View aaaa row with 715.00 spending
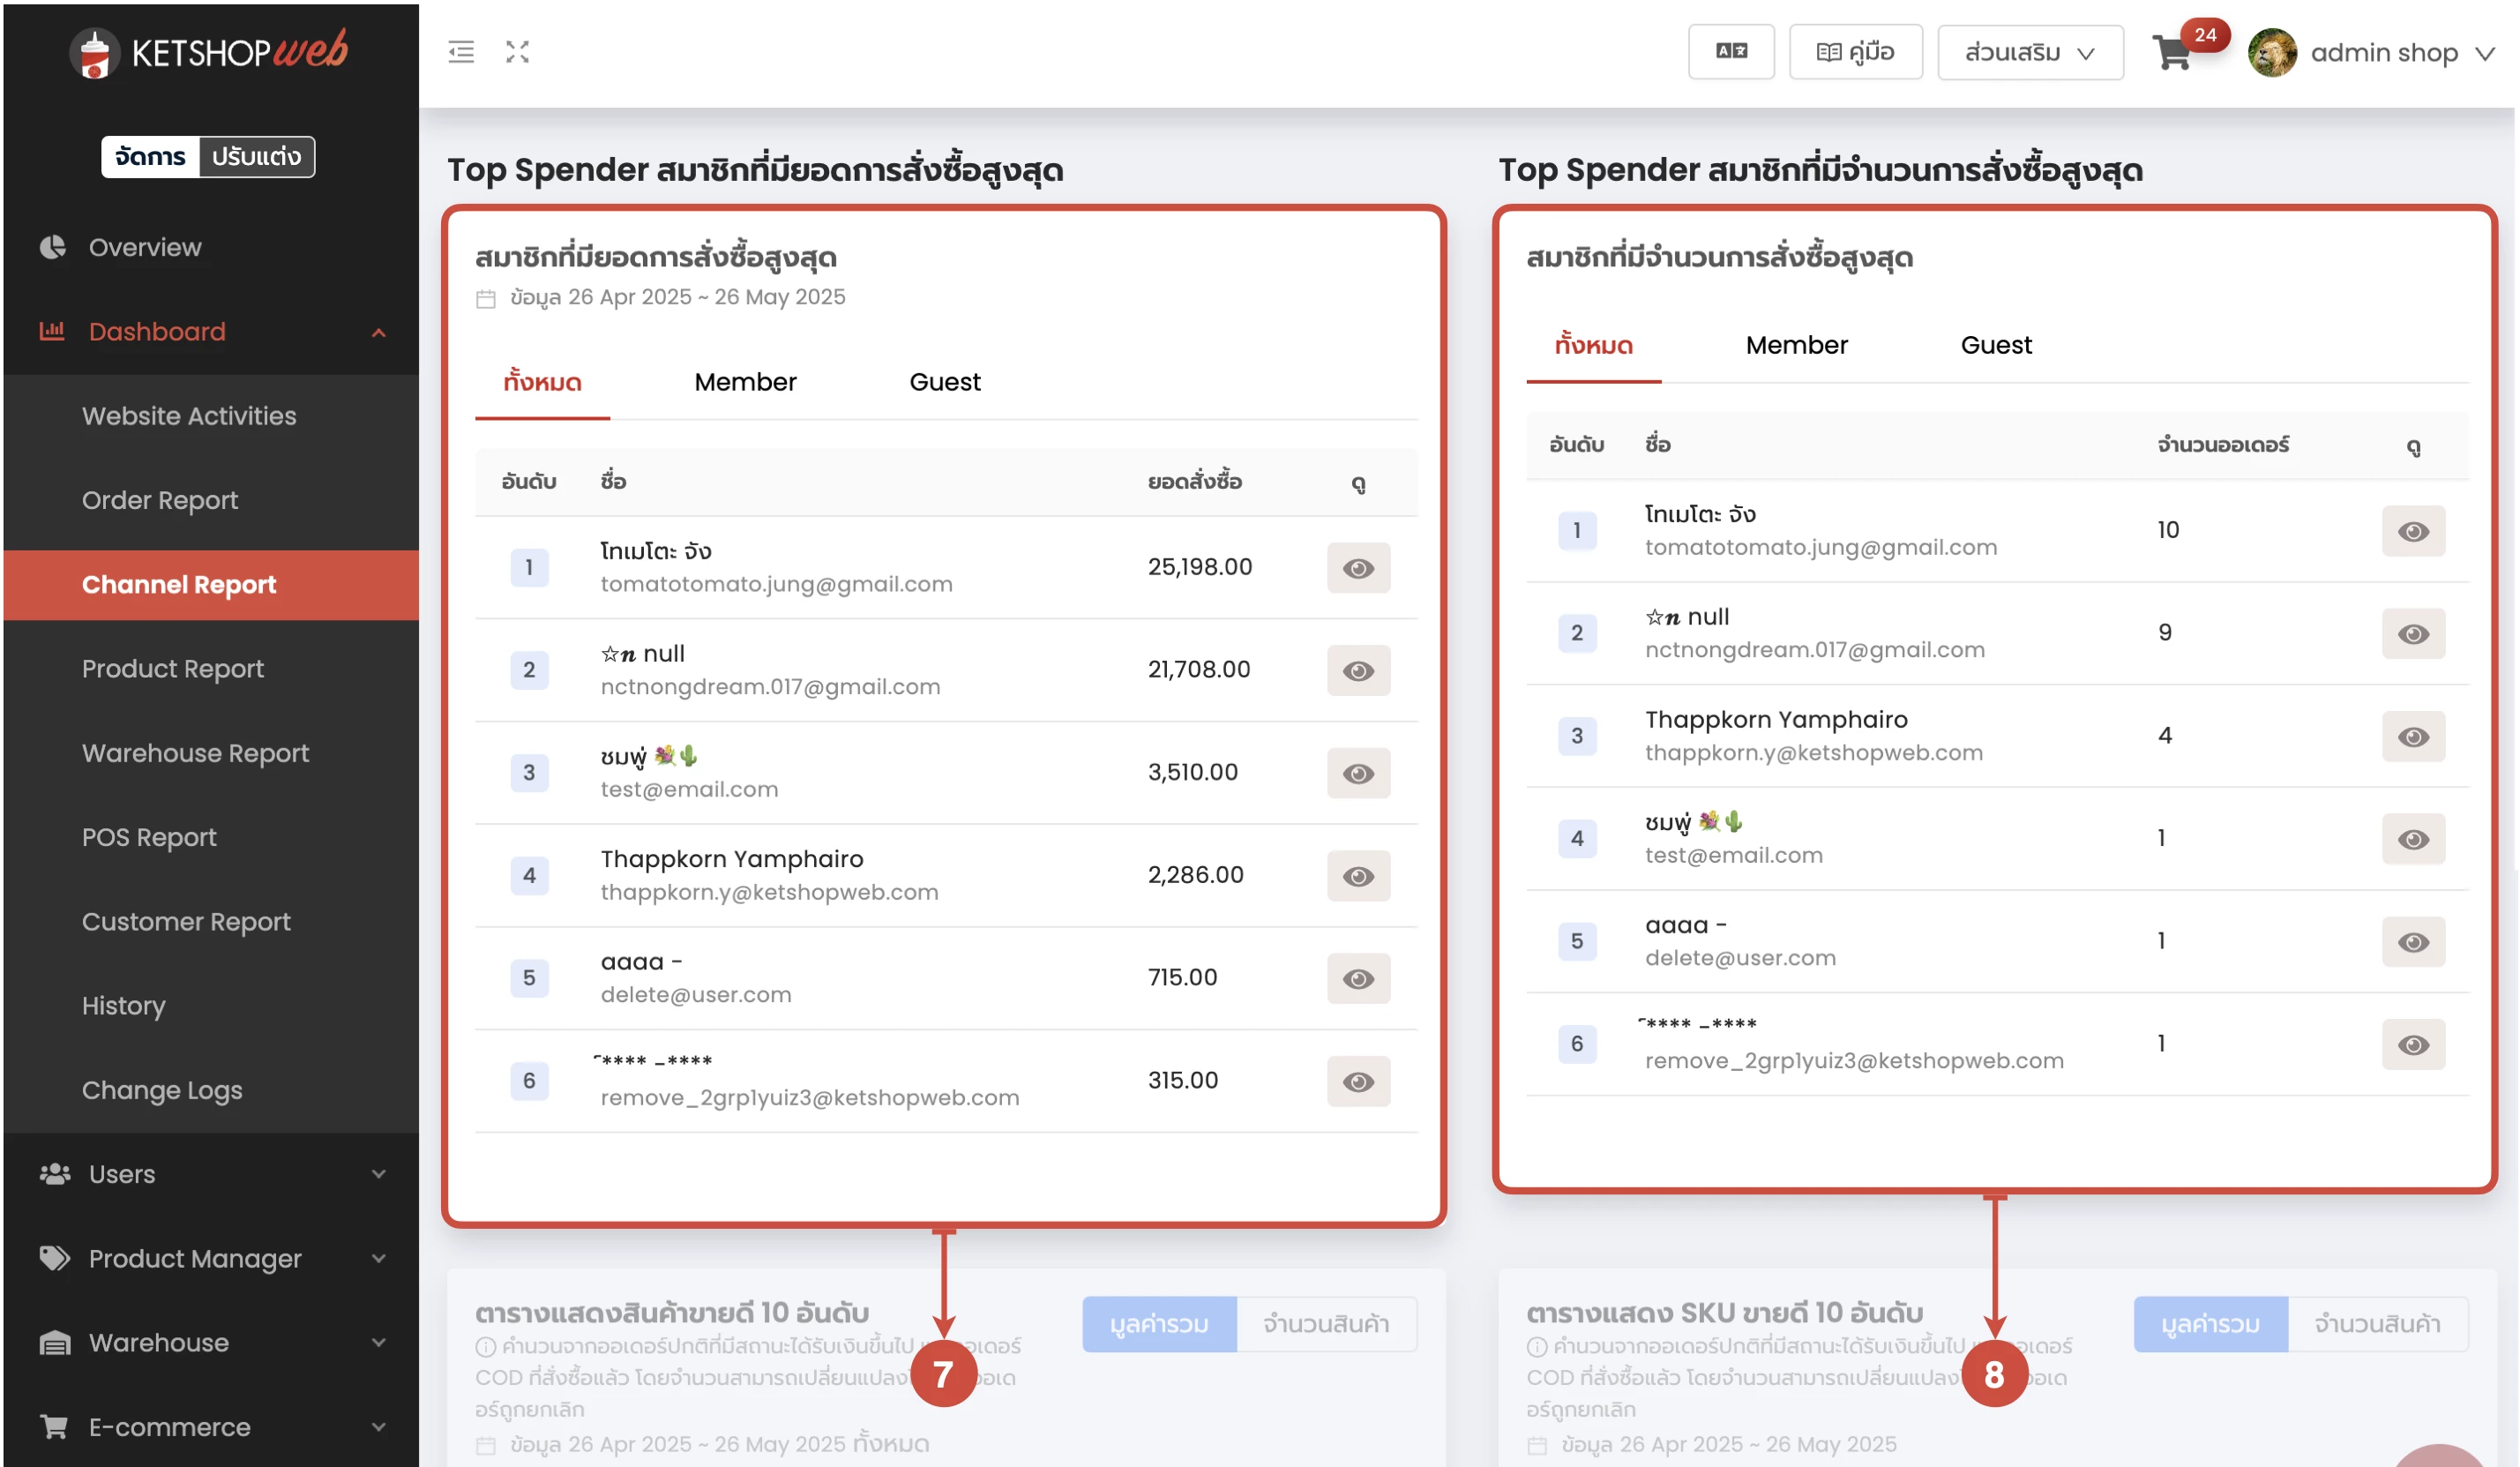 (1358, 978)
